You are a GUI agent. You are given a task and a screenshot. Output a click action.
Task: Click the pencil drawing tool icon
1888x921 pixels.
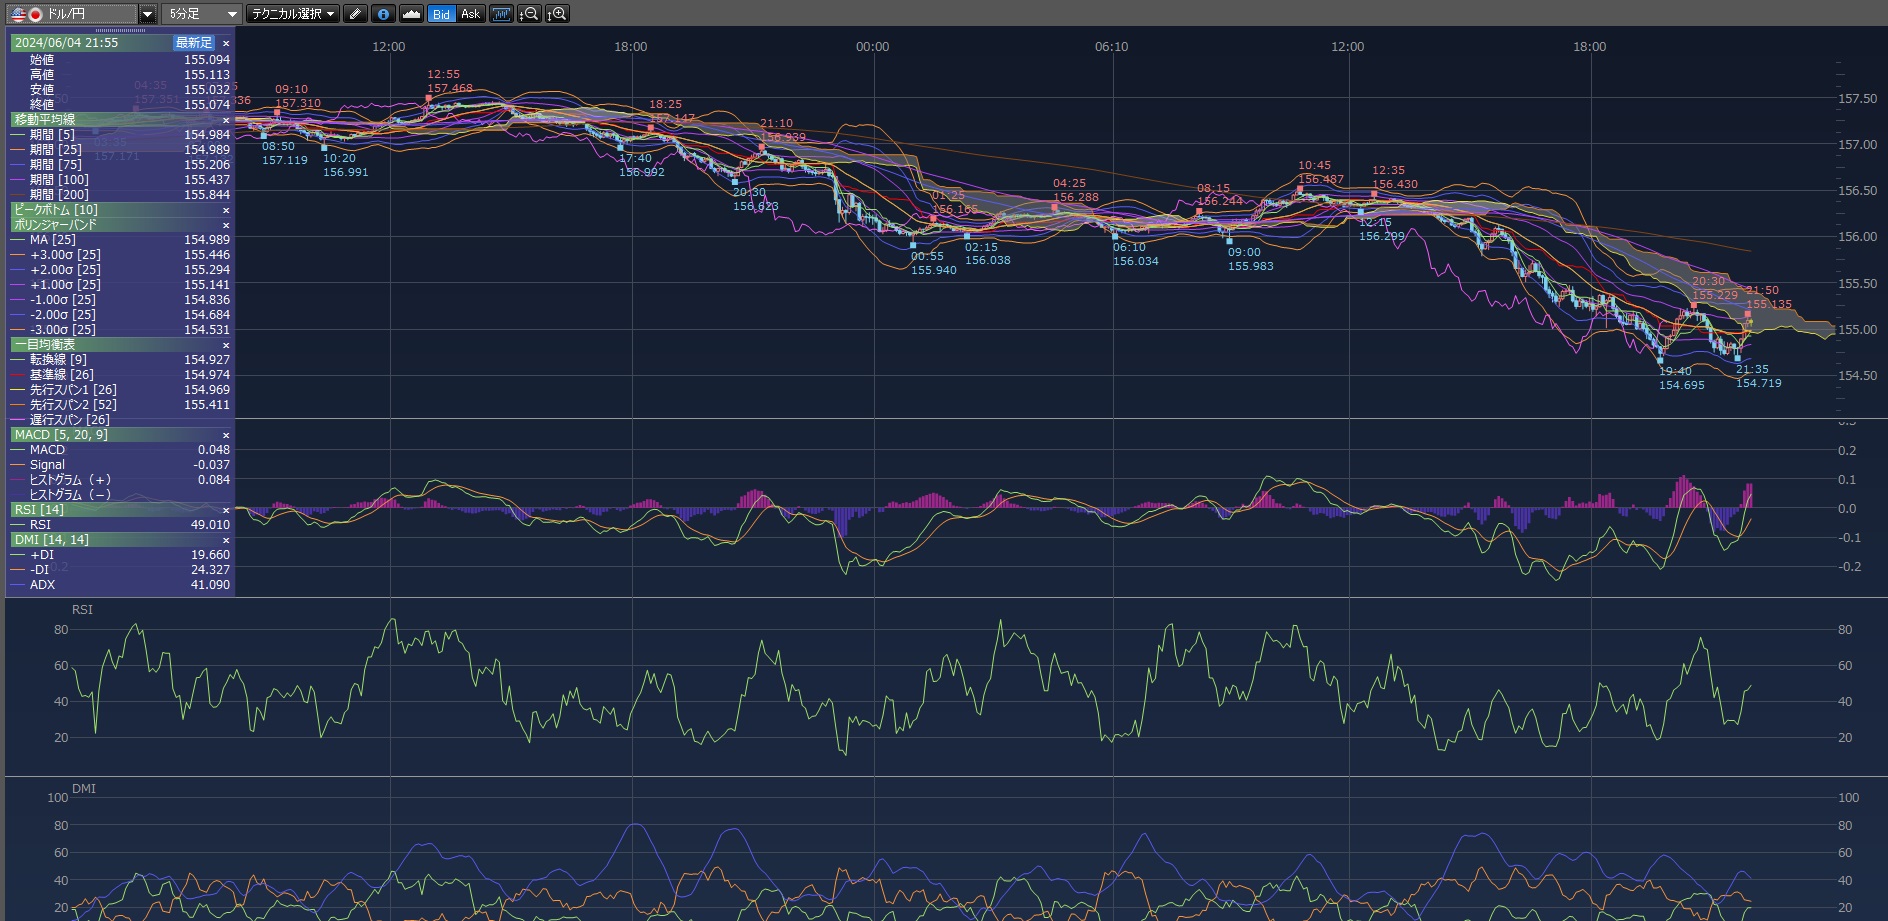click(355, 14)
